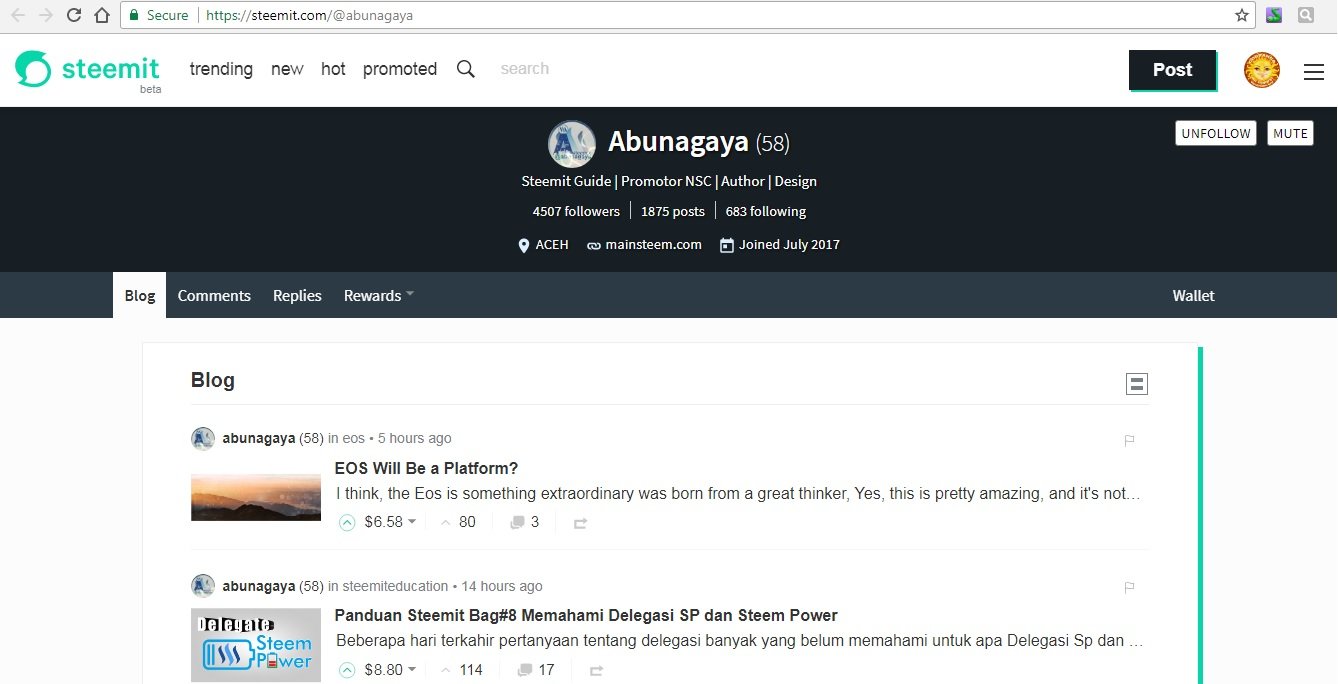Open the EOS Will Be a Platform? post title
Image resolution: width=1338 pixels, height=684 pixels.
point(426,468)
